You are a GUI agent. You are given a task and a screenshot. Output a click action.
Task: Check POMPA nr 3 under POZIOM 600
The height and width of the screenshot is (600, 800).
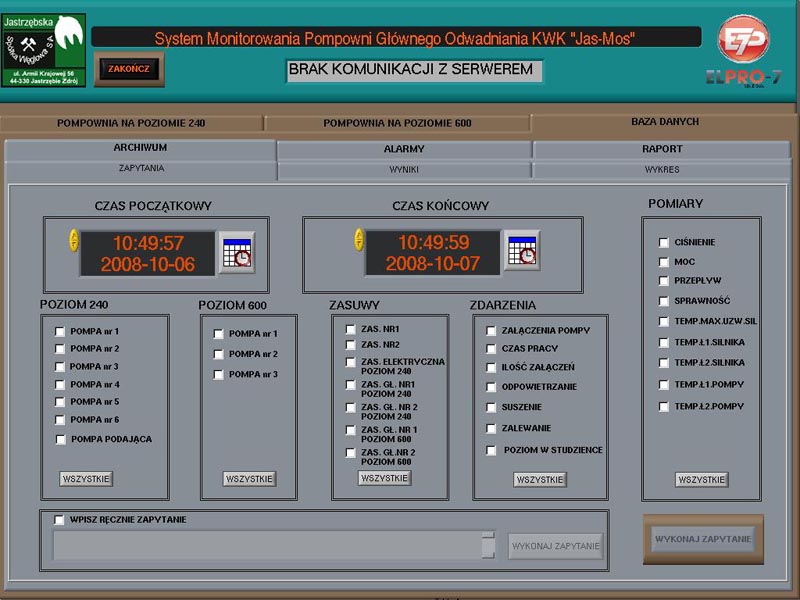(218, 374)
